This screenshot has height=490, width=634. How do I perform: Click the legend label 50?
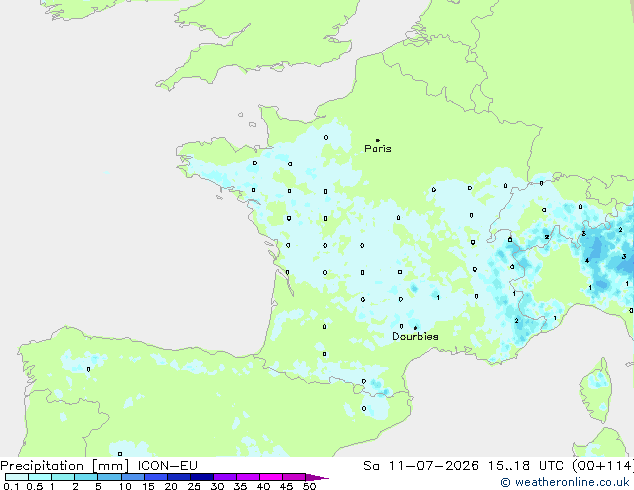(309, 486)
